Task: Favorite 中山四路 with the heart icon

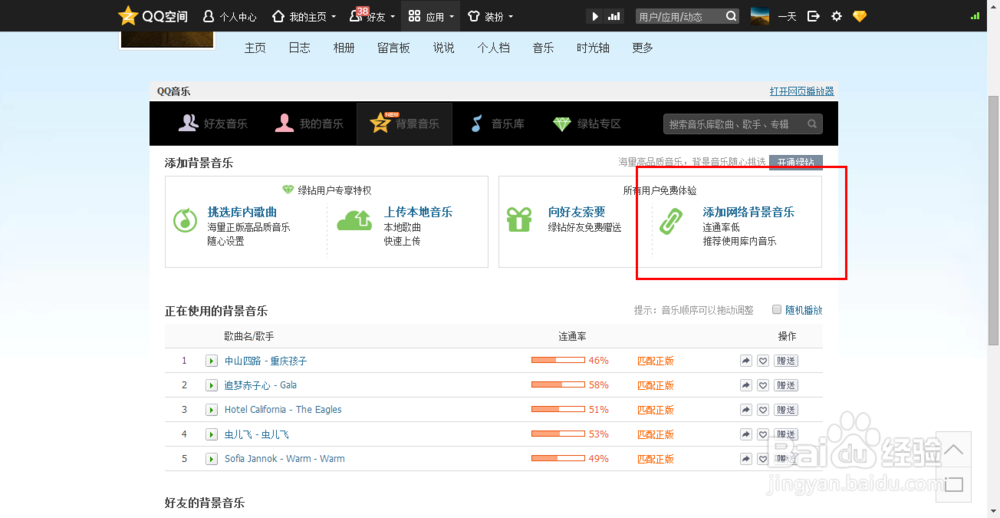Action: pyautogui.click(x=763, y=361)
